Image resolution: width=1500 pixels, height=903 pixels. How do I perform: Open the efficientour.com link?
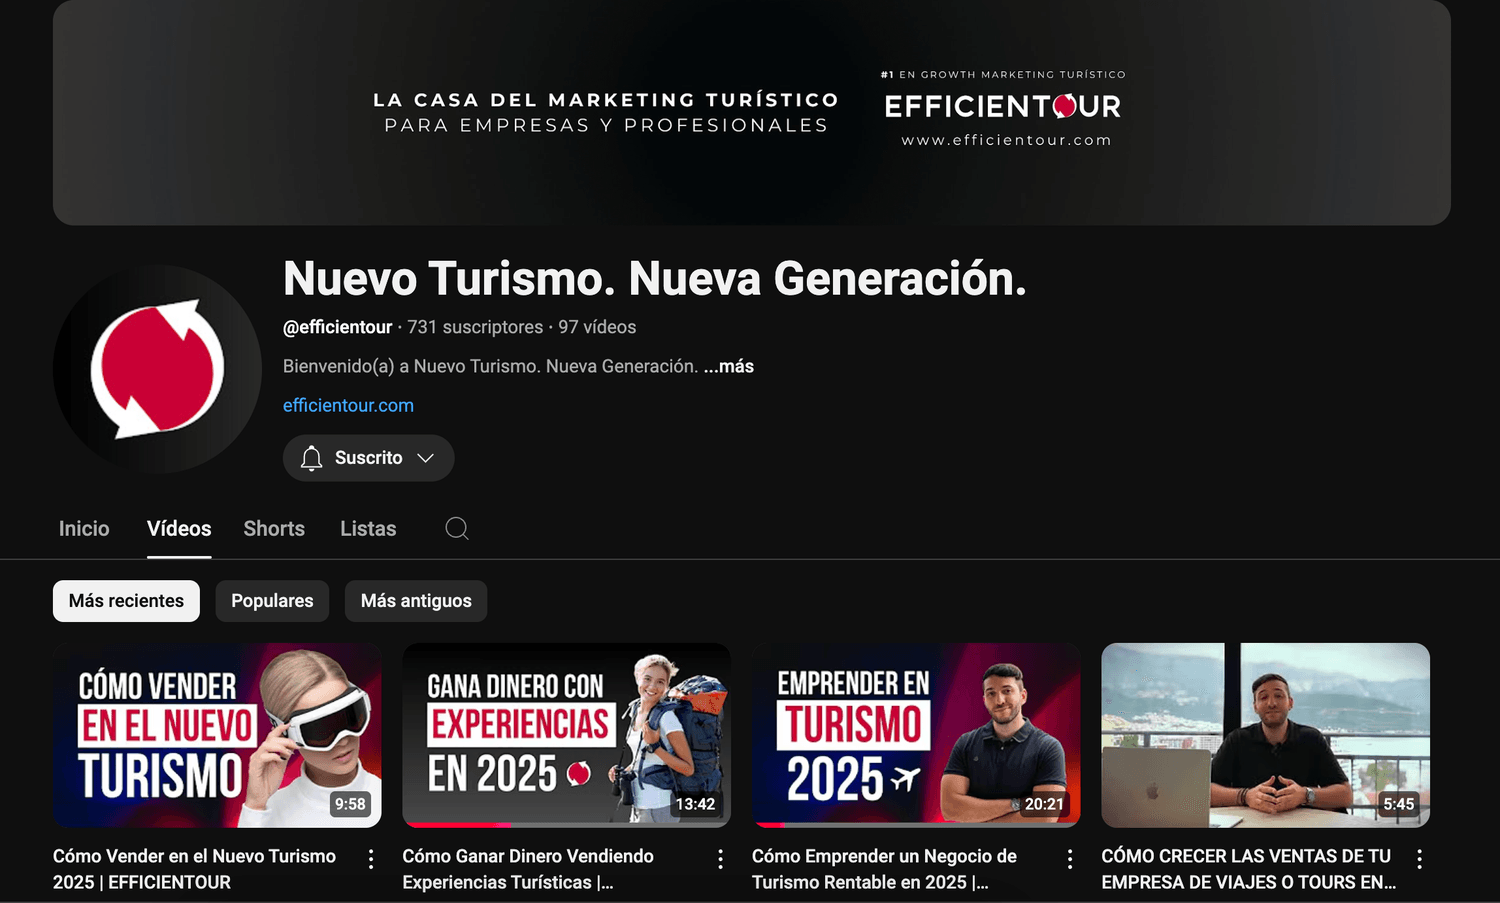[x=348, y=406]
